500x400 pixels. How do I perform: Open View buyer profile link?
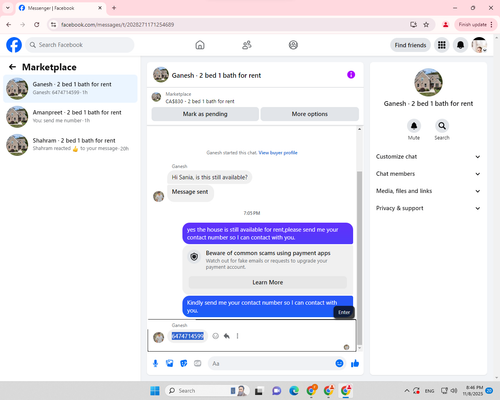(278, 153)
